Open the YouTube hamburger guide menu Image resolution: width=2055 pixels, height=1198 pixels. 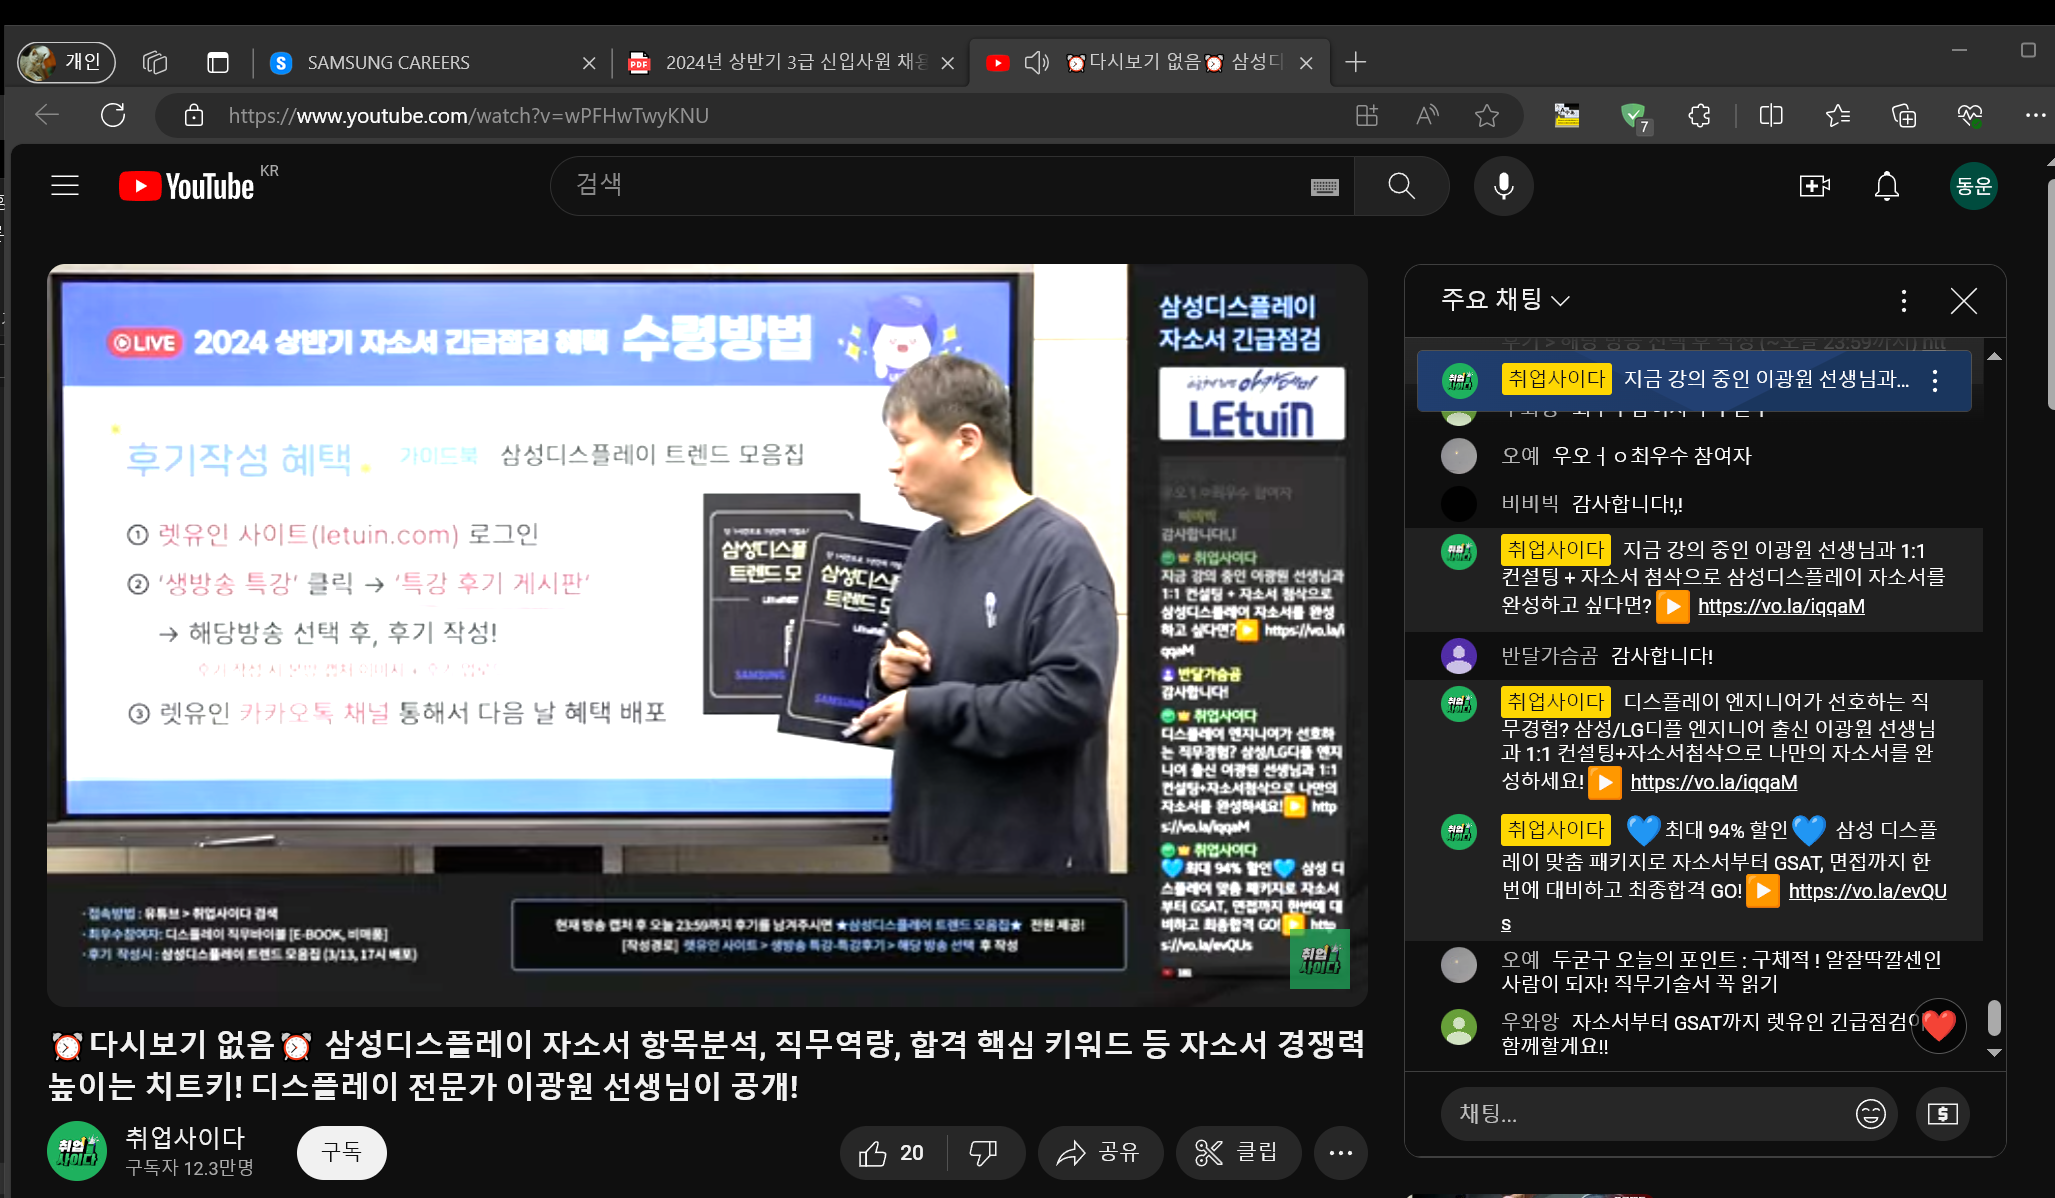point(65,186)
